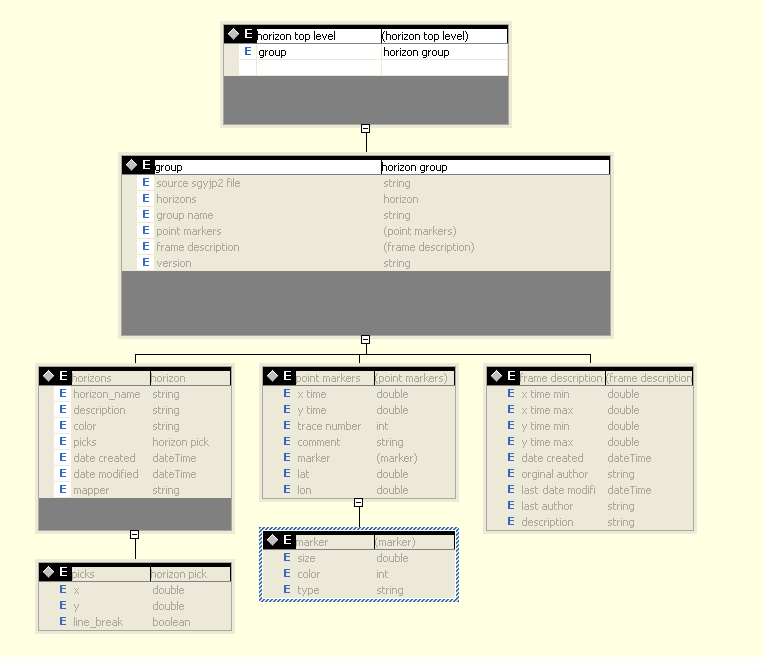This screenshot has height=657, width=764.
Task: Collapse children of horizon top level box
Action: (365, 129)
